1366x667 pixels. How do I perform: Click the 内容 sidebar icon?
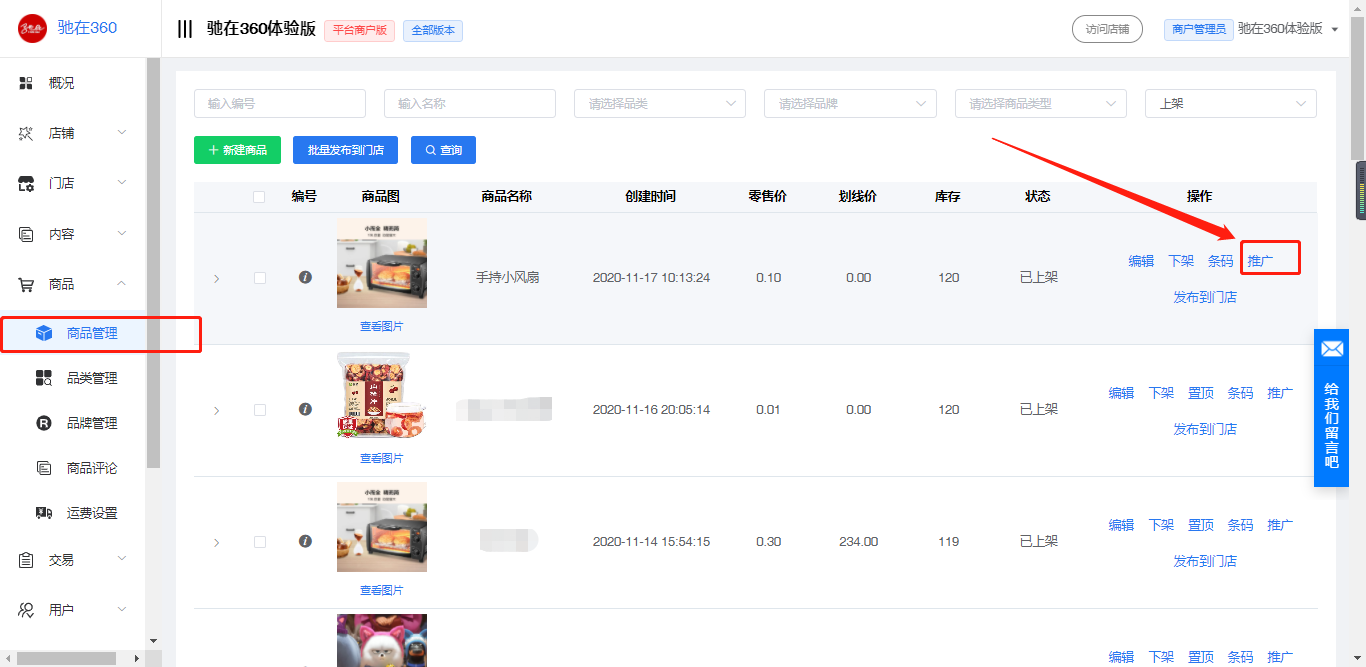coord(27,234)
